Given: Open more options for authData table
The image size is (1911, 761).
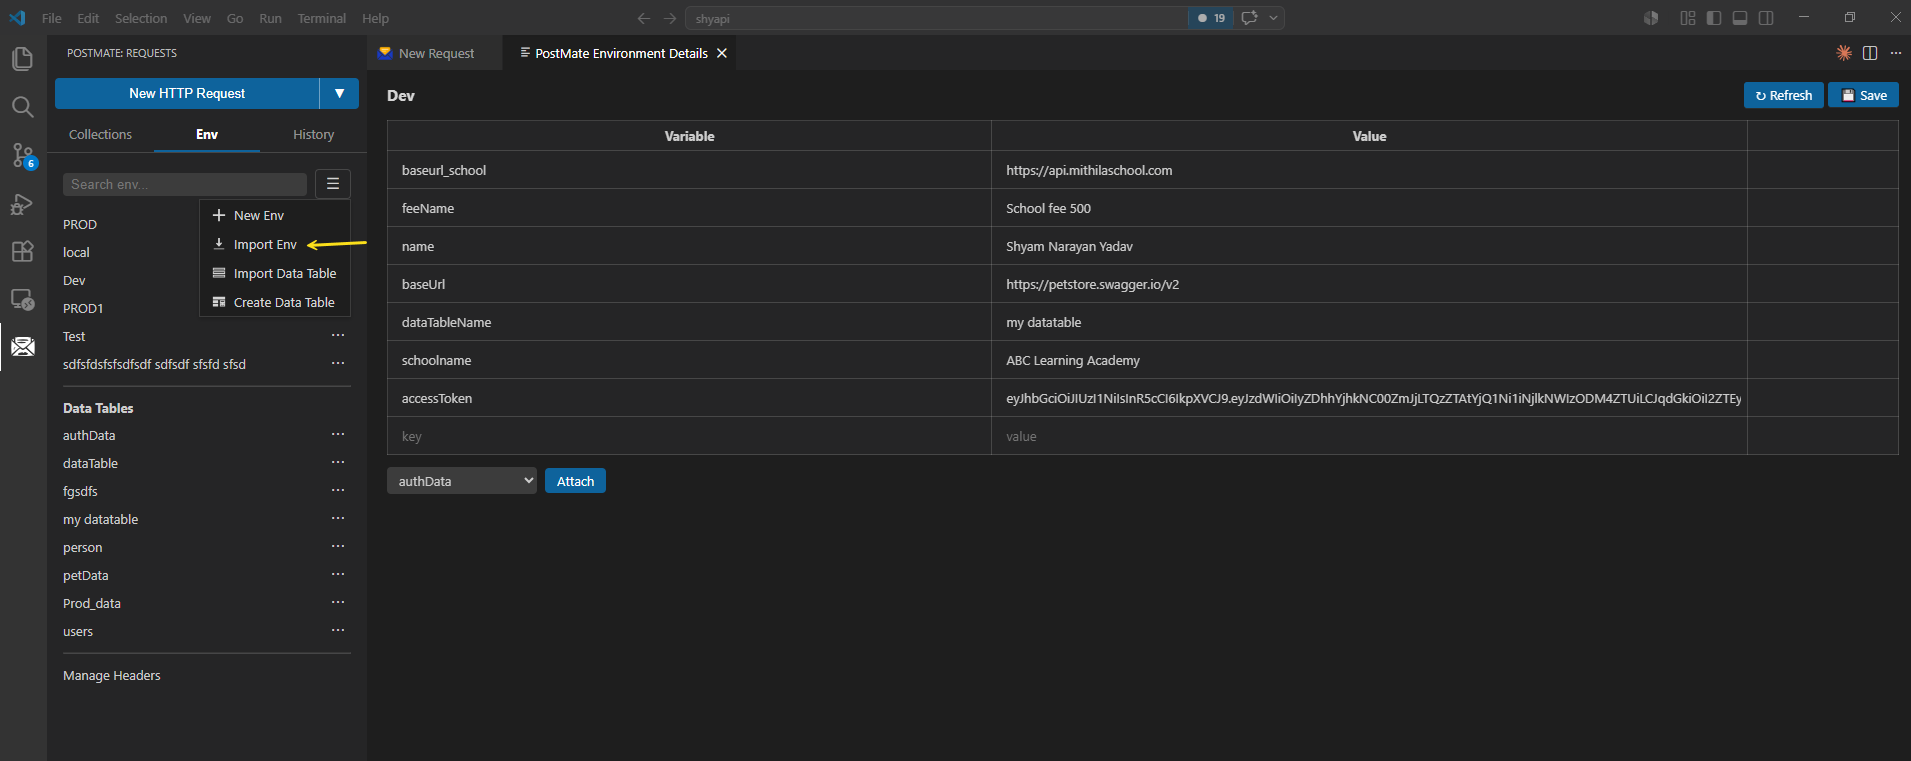Looking at the screenshot, I should pyautogui.click(x=338, y=435).
